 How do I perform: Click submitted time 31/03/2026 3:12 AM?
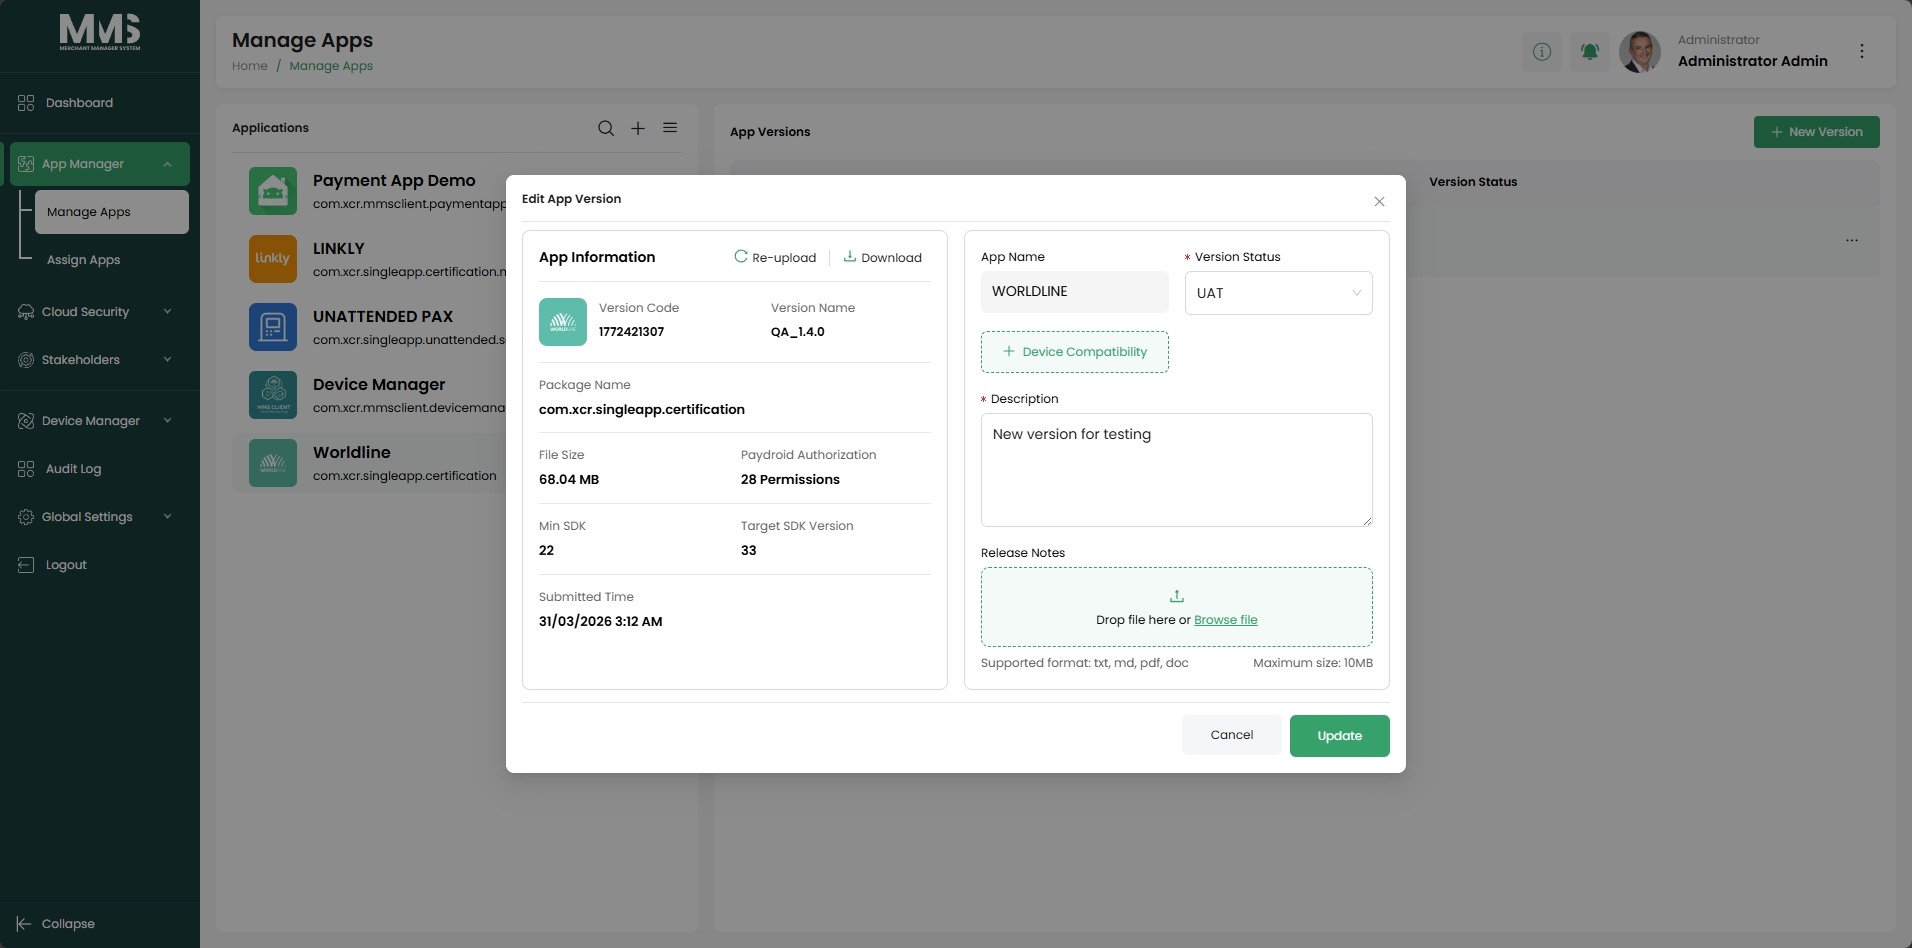[x=601, y=622]
